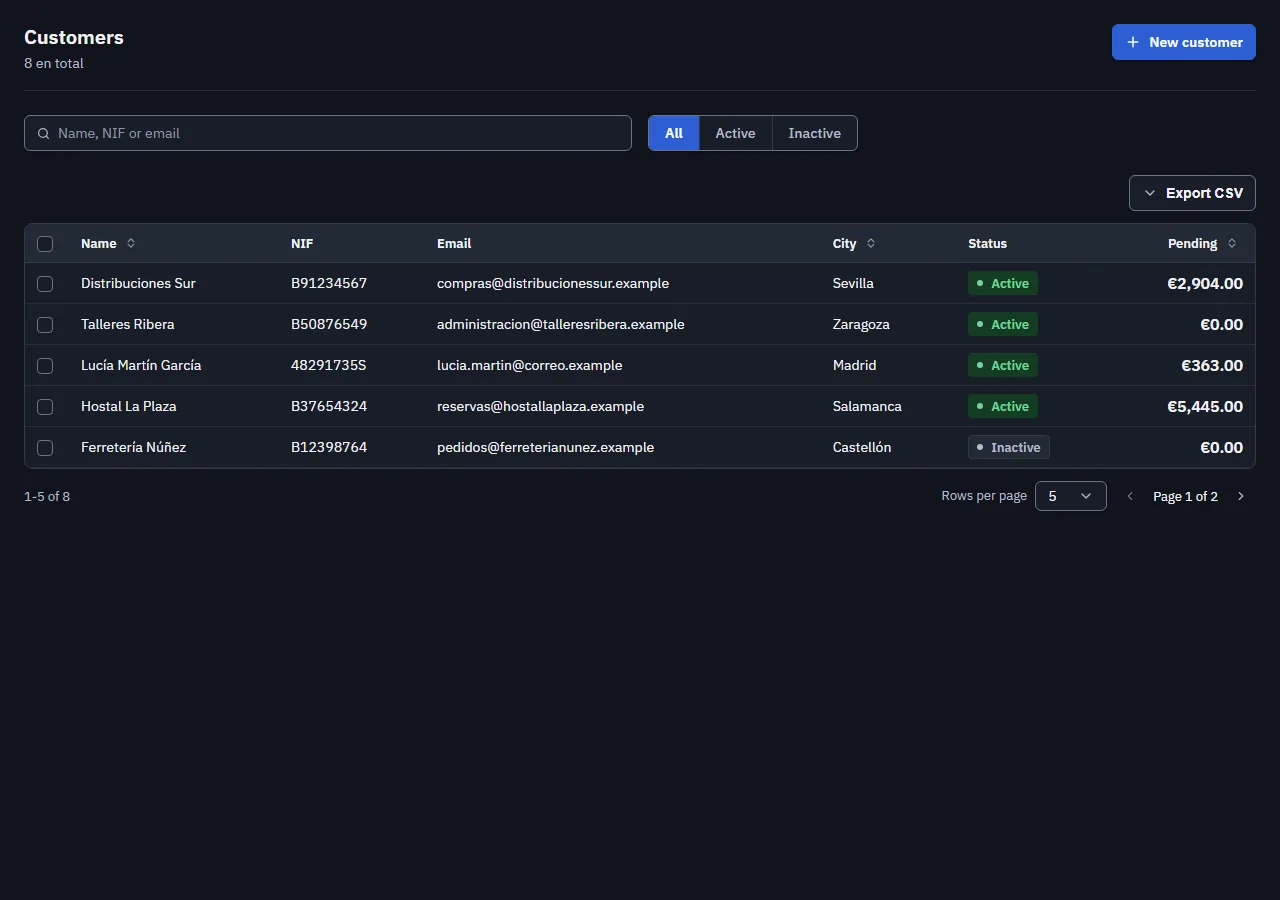Click email reservas@hostallaplaza.example
The width and height of the screenshot is (1280, 900).
click(x=541, y=407)
